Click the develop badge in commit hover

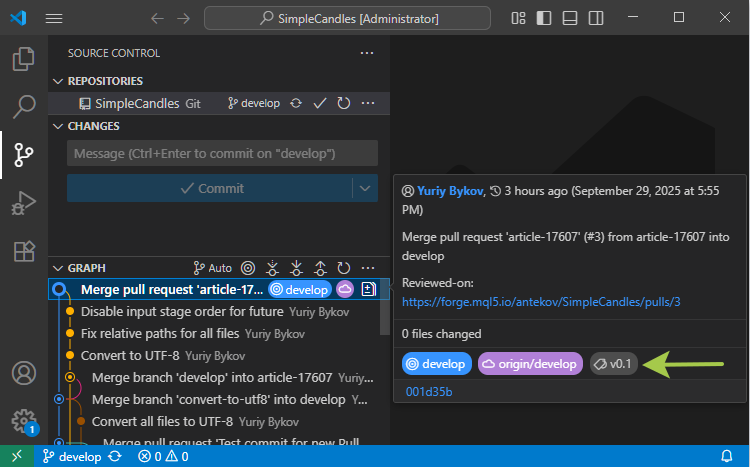[437, 364]
